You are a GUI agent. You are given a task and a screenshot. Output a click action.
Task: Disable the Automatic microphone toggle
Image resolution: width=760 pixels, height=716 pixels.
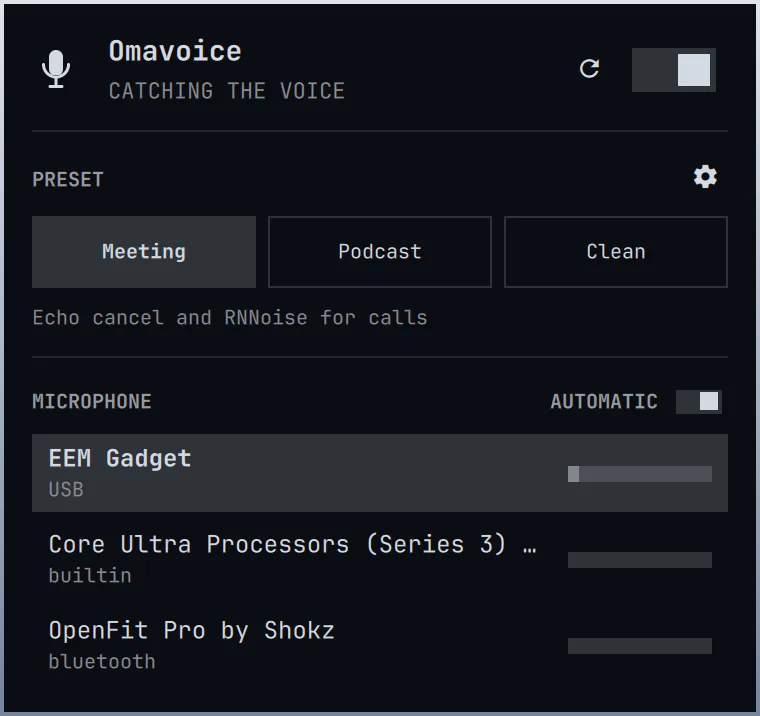699,401
